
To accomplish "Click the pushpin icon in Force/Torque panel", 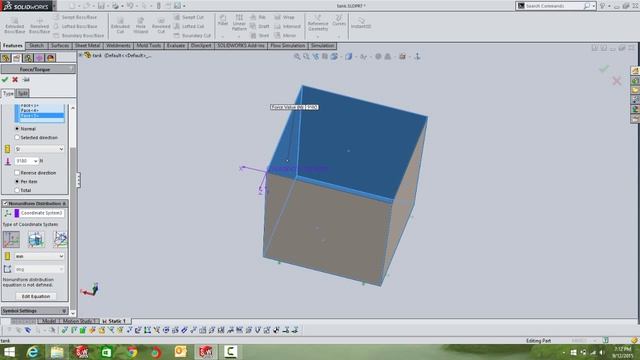I will (26, 80).
